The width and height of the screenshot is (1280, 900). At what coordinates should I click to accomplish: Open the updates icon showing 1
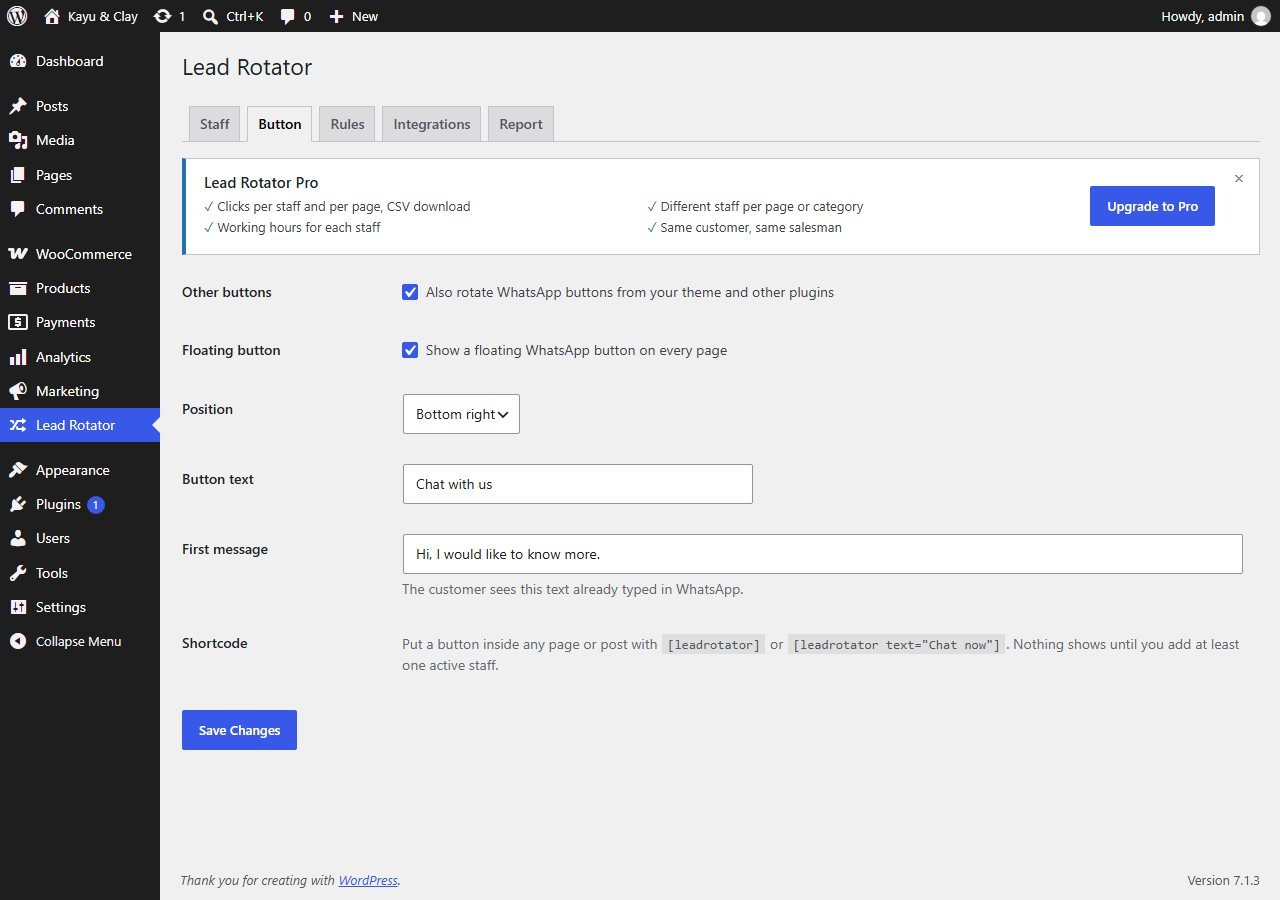click(x=162, y=16)
